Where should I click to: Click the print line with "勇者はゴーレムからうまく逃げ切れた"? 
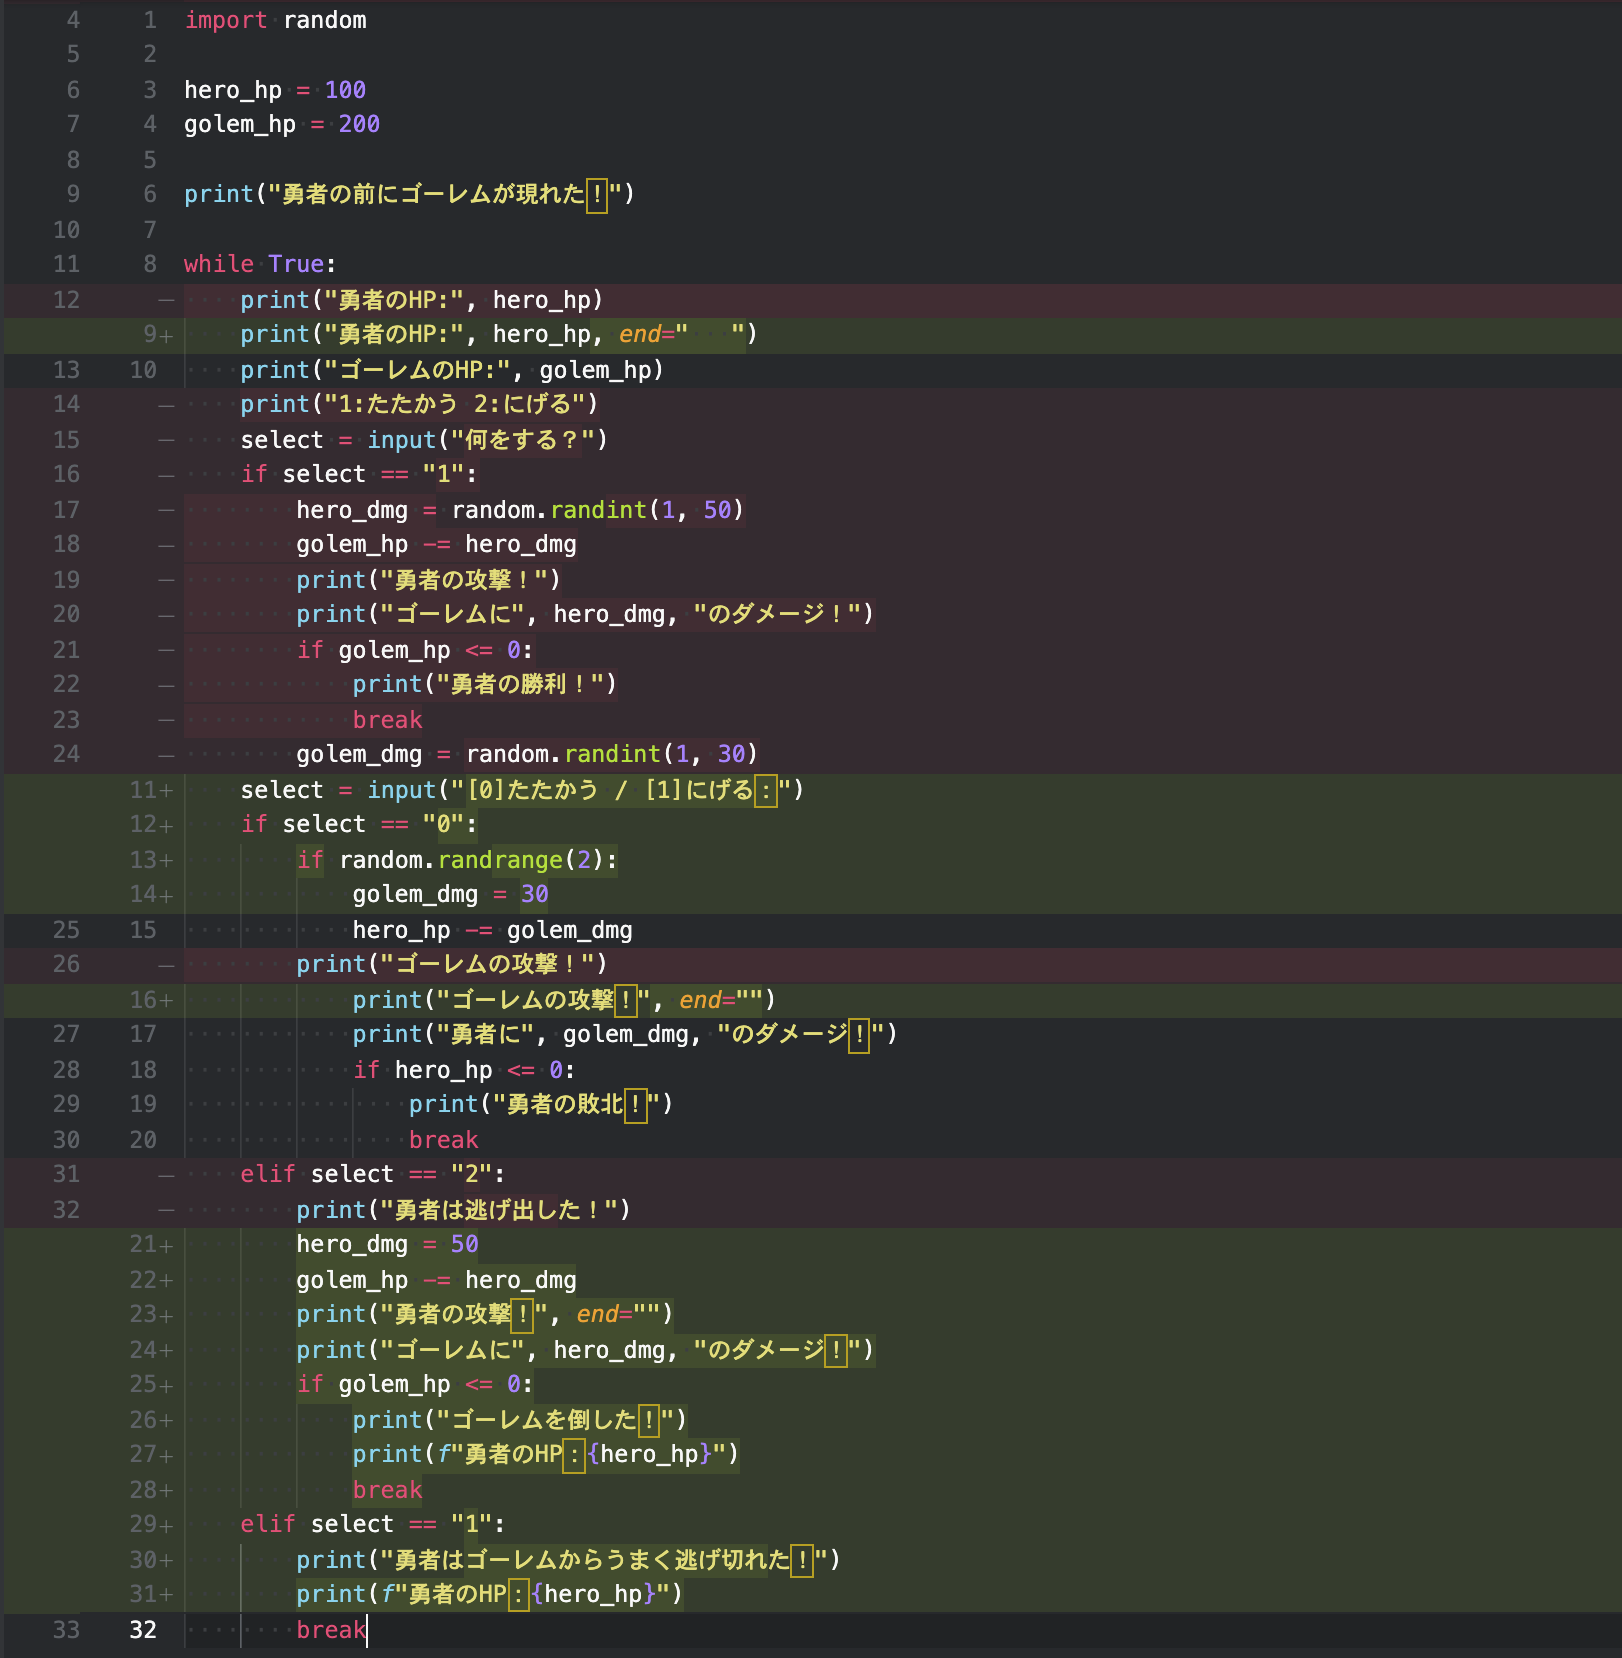click(568, 1560)
